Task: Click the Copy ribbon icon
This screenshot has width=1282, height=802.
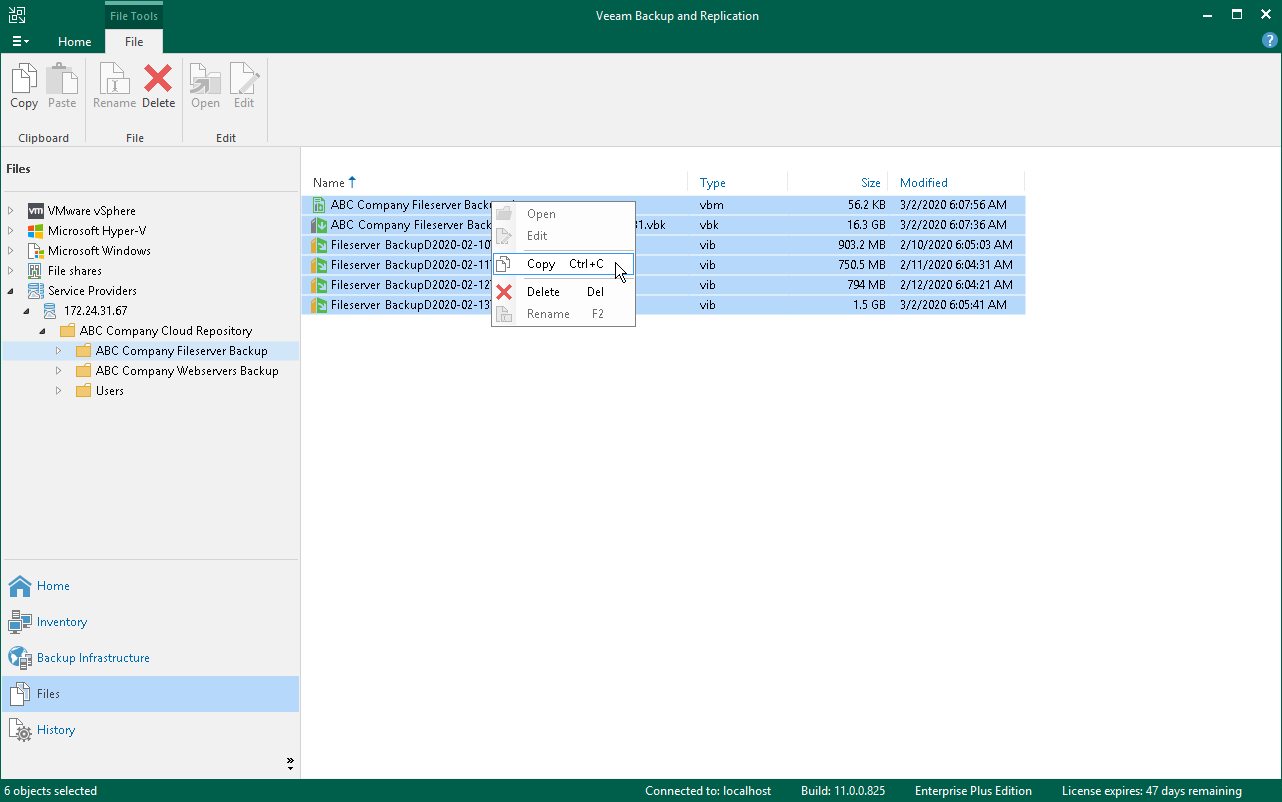Action: click(x=24, y=86)
